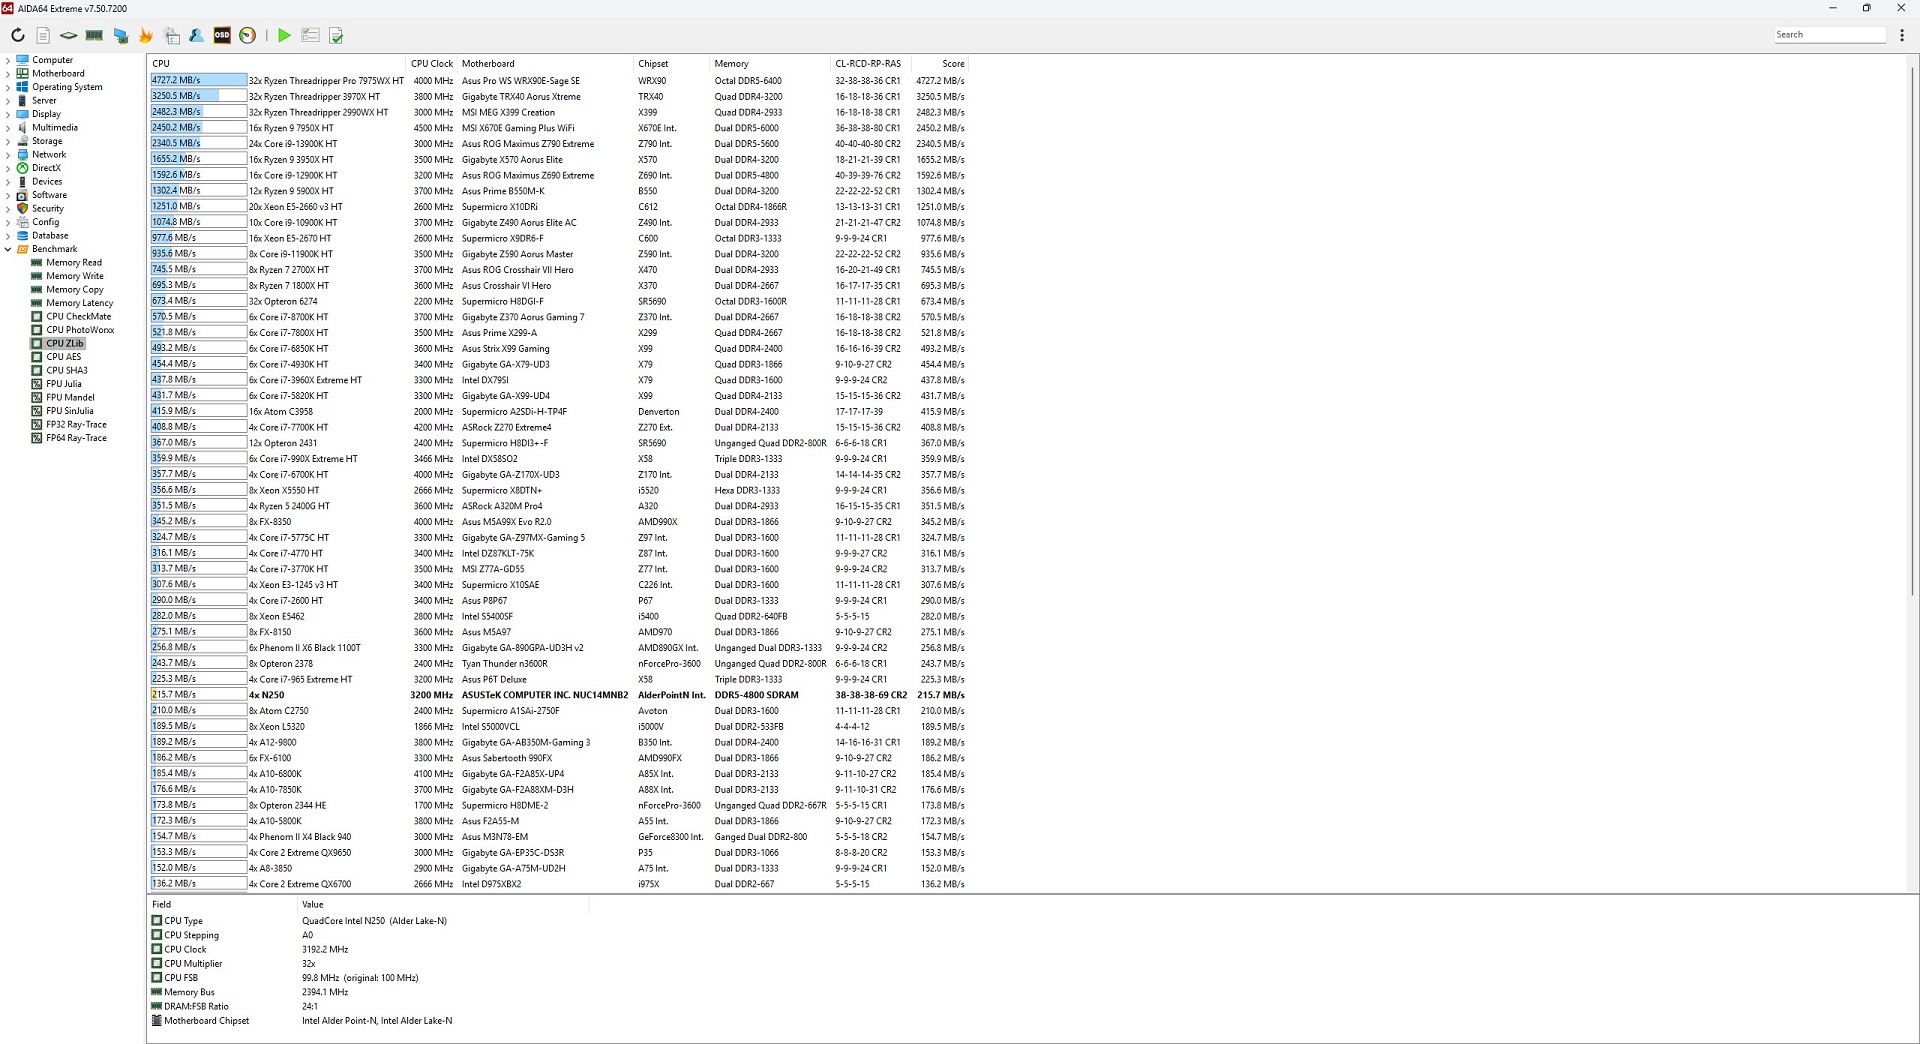The height and width of the screenshot is (1044, 1920).
Task: Open the Report document toolbar icon
Action: [43, 36]
